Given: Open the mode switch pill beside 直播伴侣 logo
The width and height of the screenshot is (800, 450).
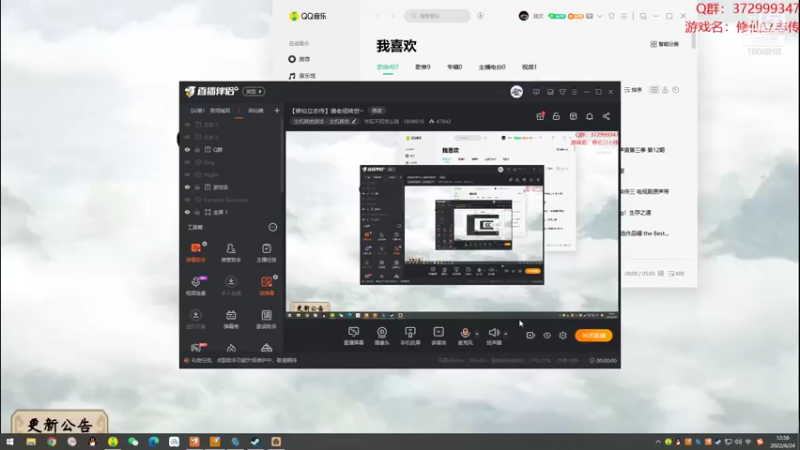Looking at the screenshot, I should pos(254,91).
